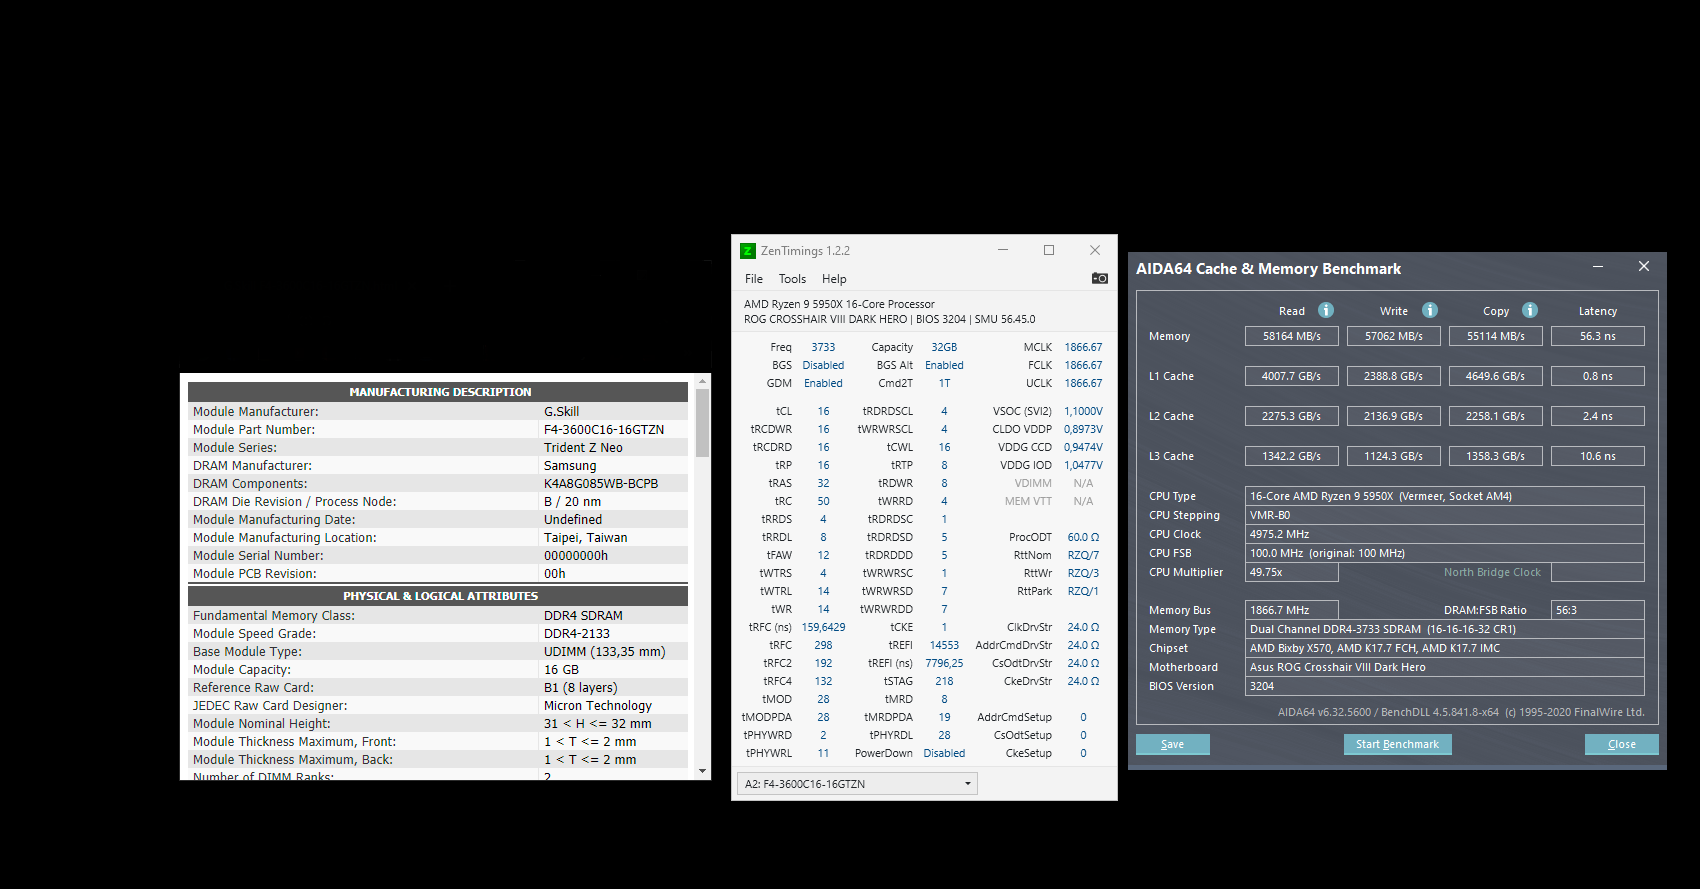Click the SPD window scrollbar up arrow
Screen dimensions: 1700x889
pyautogui.click(x=703, y=381)
